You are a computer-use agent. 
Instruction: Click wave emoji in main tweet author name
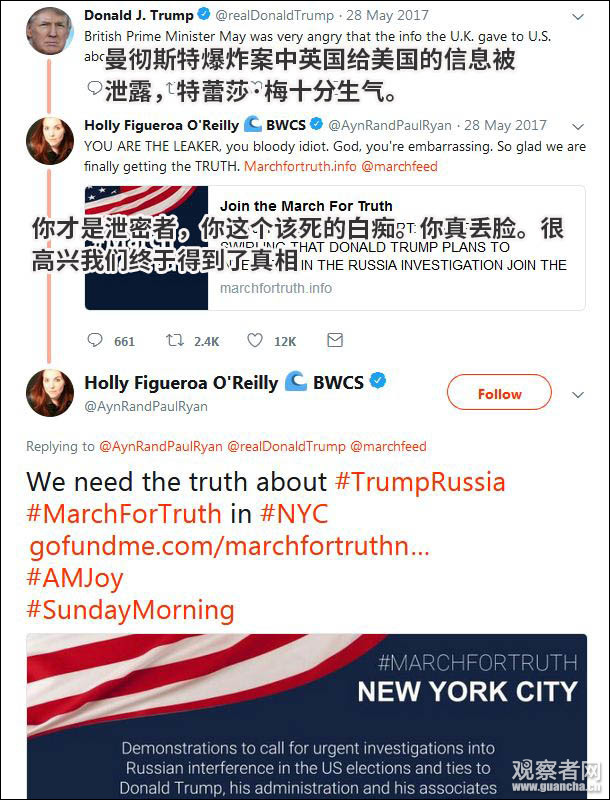(x=296, y=381)
